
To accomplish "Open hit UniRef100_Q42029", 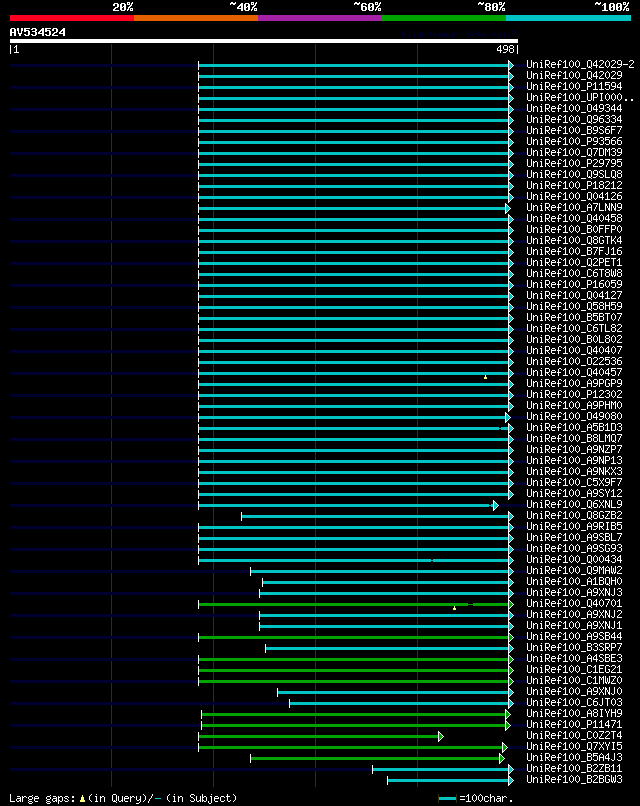I will pyautogui.click(x=574, y=75).
